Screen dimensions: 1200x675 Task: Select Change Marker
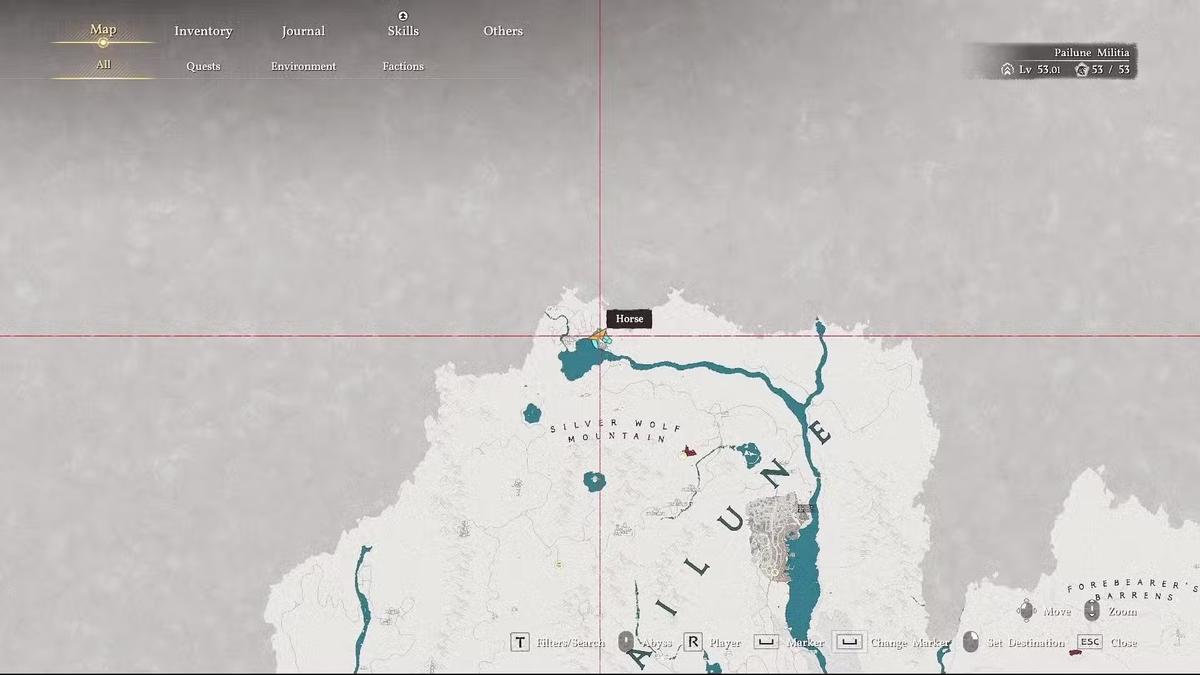909,643
